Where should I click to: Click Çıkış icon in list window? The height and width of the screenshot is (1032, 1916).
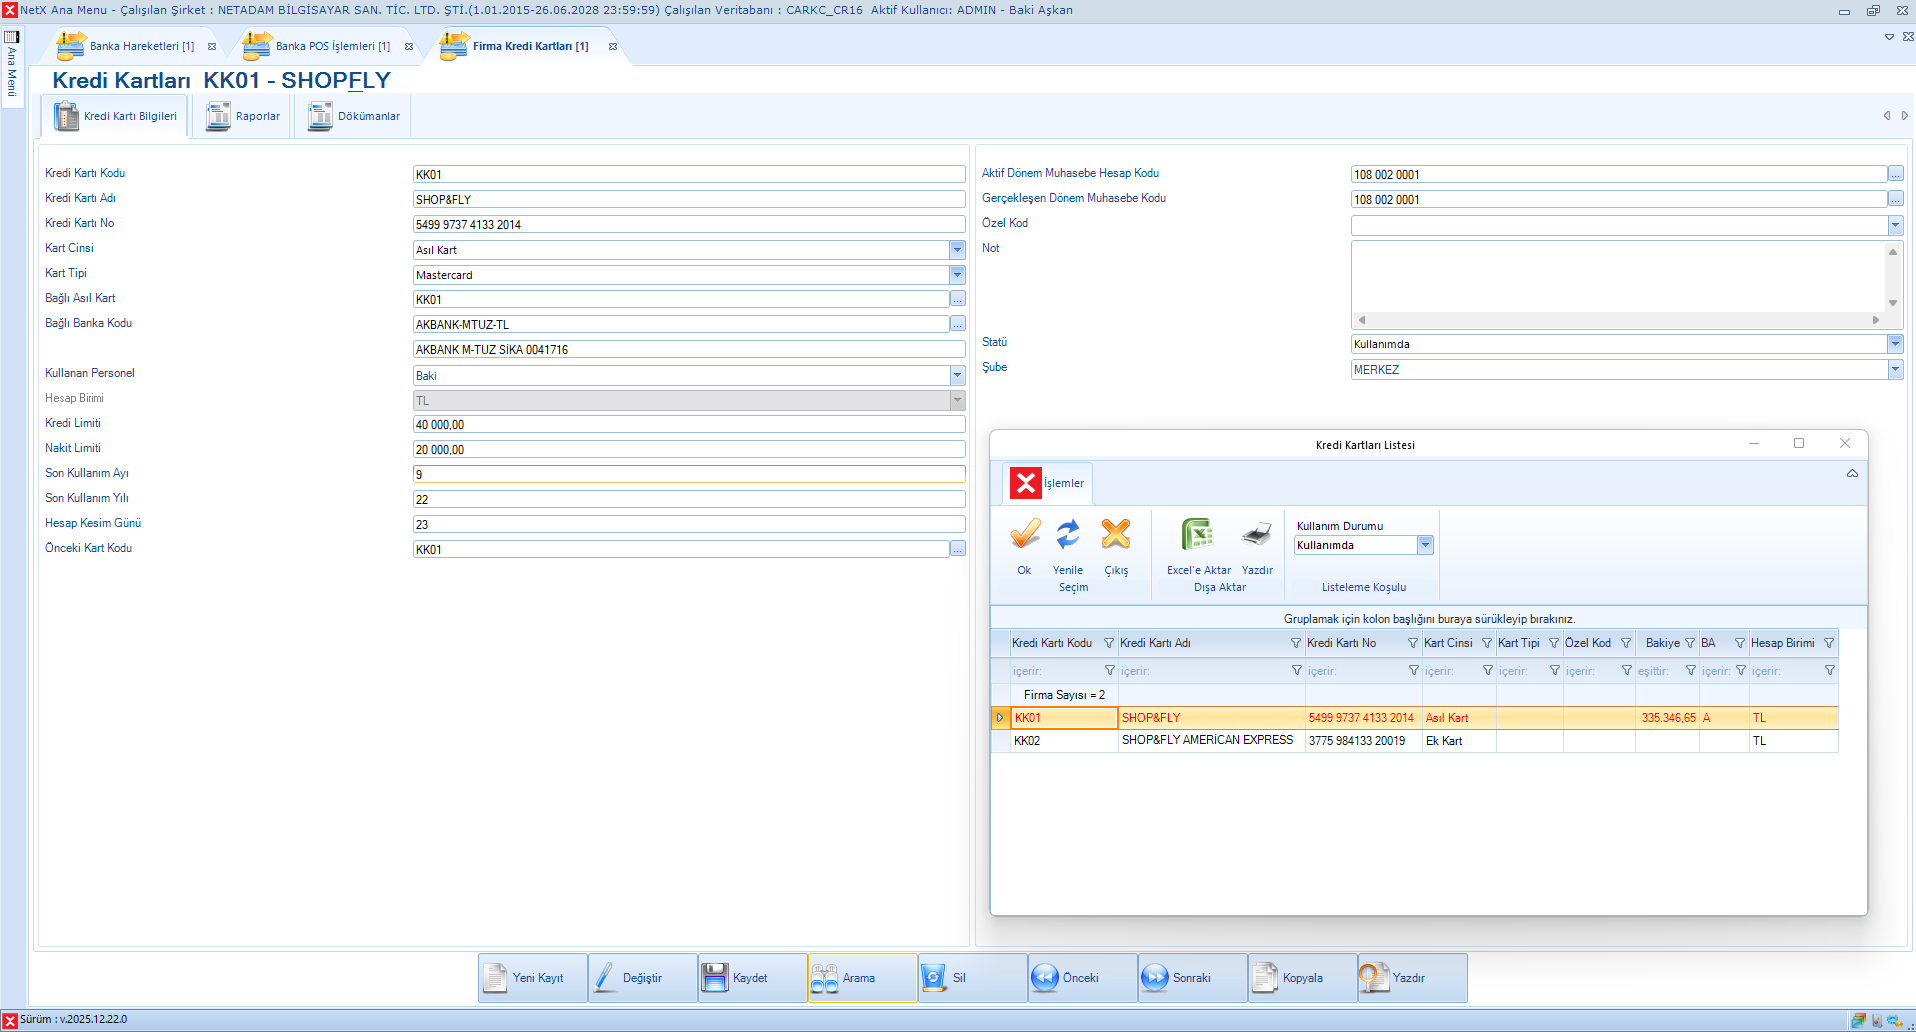tap(1116, 535)
